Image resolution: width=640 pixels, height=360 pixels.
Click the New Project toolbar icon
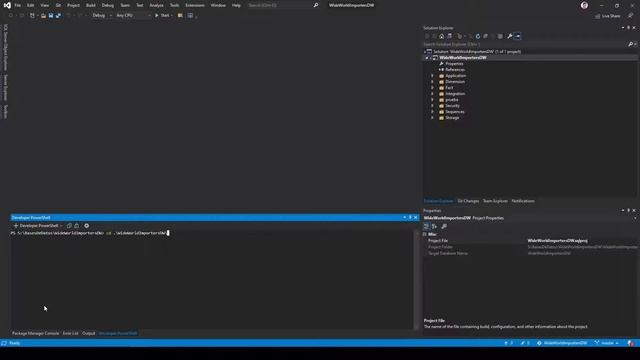pyautogui.click(x=32, y=16)
